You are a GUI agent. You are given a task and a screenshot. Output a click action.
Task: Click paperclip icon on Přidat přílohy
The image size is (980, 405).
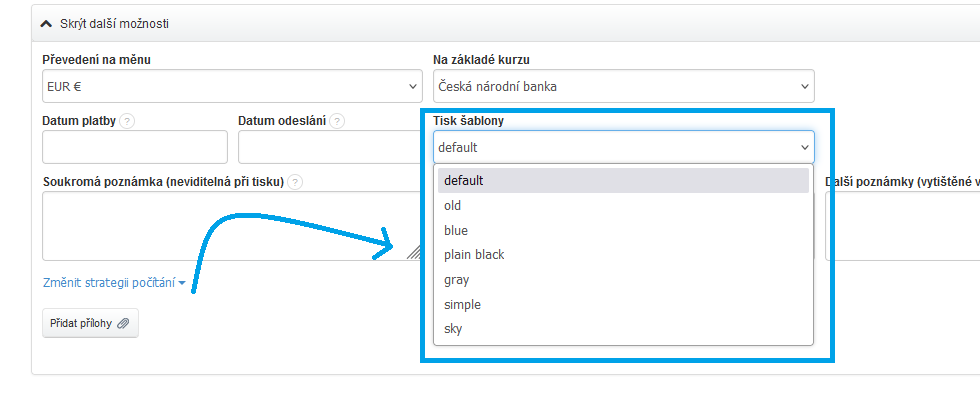click(x=123, y=323)
